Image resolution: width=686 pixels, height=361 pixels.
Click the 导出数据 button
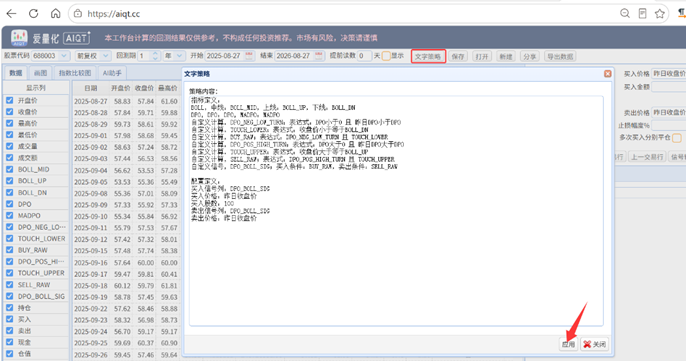(x=560, y=56)
